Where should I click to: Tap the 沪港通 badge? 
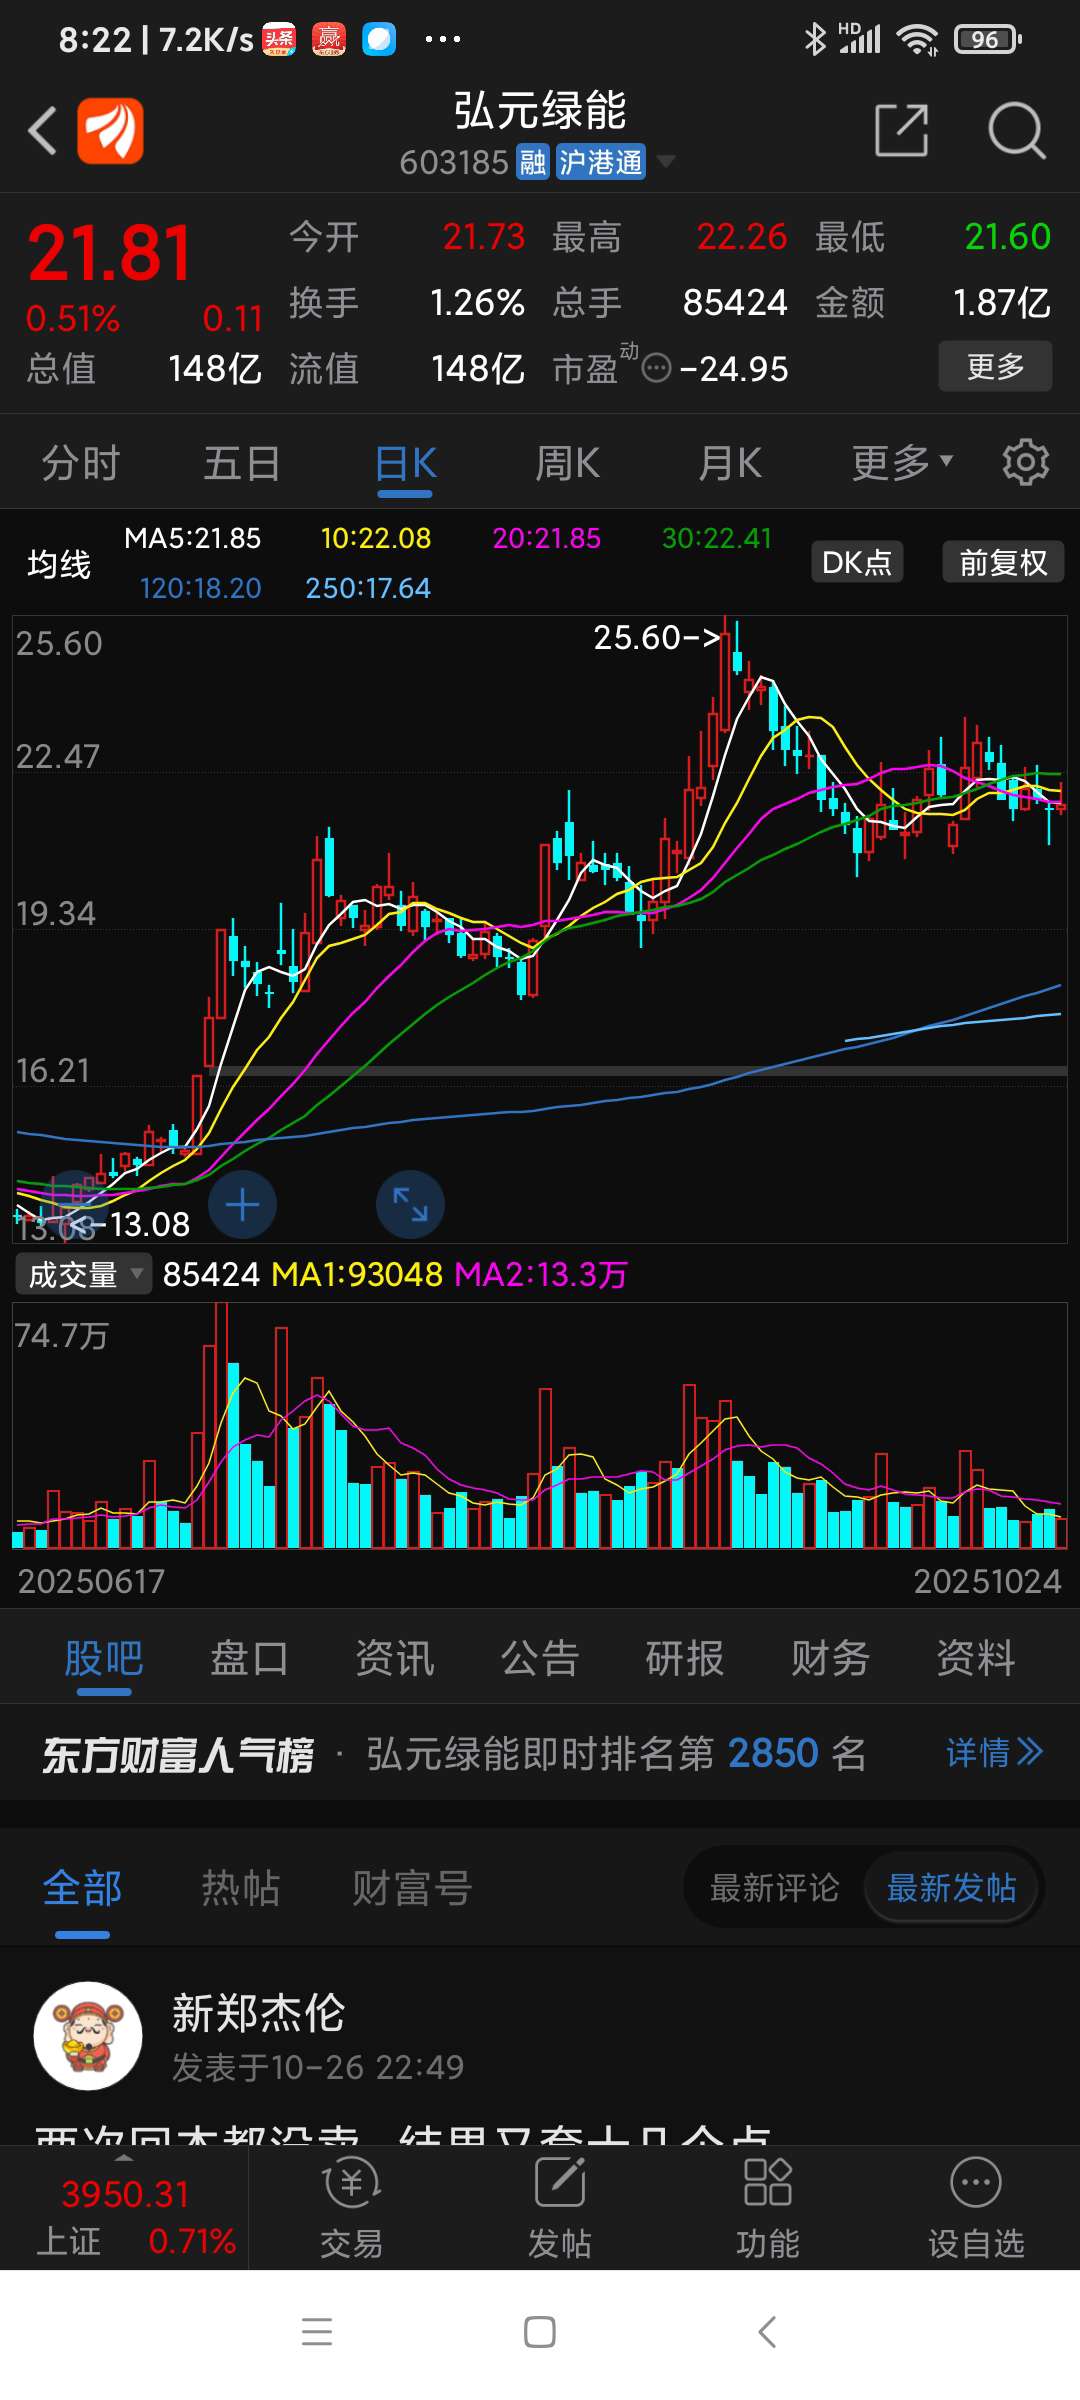(600, 162)
